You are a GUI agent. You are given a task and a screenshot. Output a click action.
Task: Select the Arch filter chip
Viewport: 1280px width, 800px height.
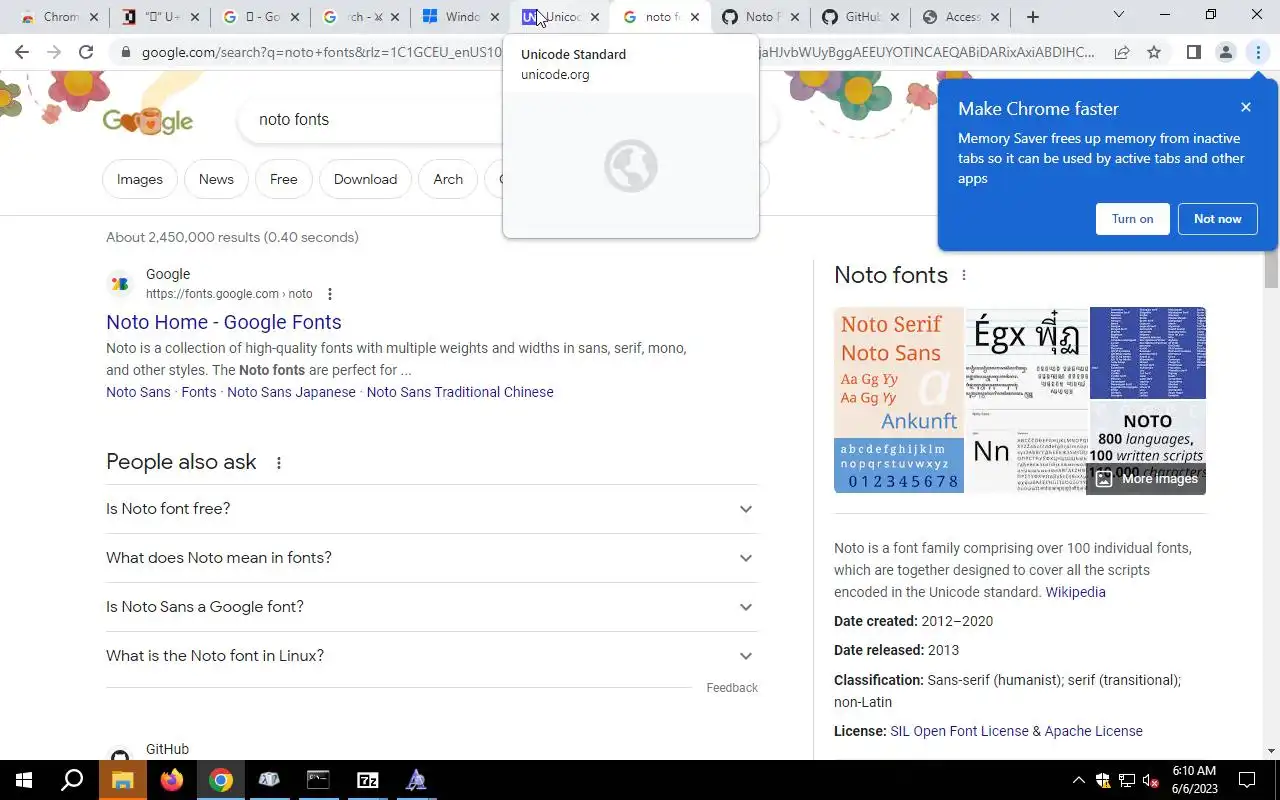448,179
